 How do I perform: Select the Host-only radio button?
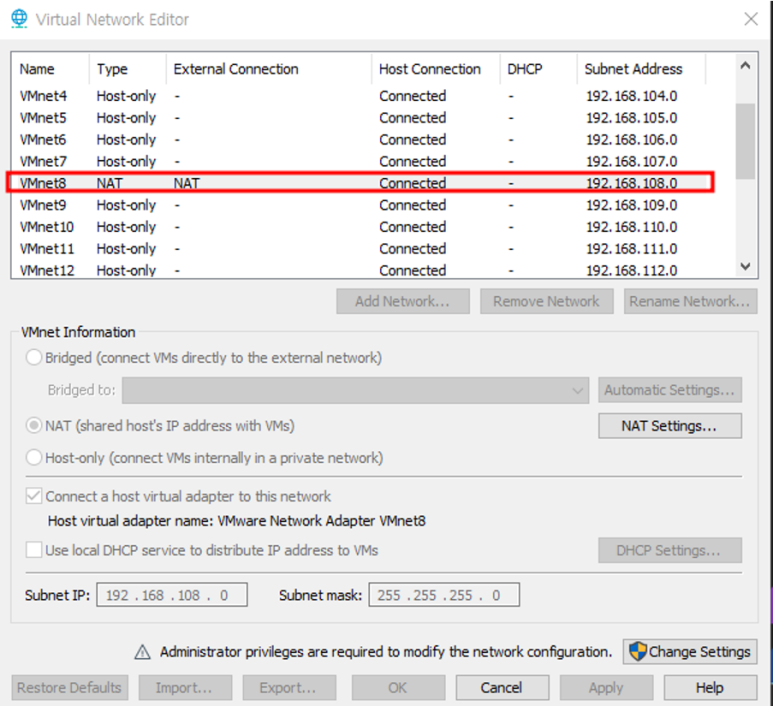[x=35, y=458]
